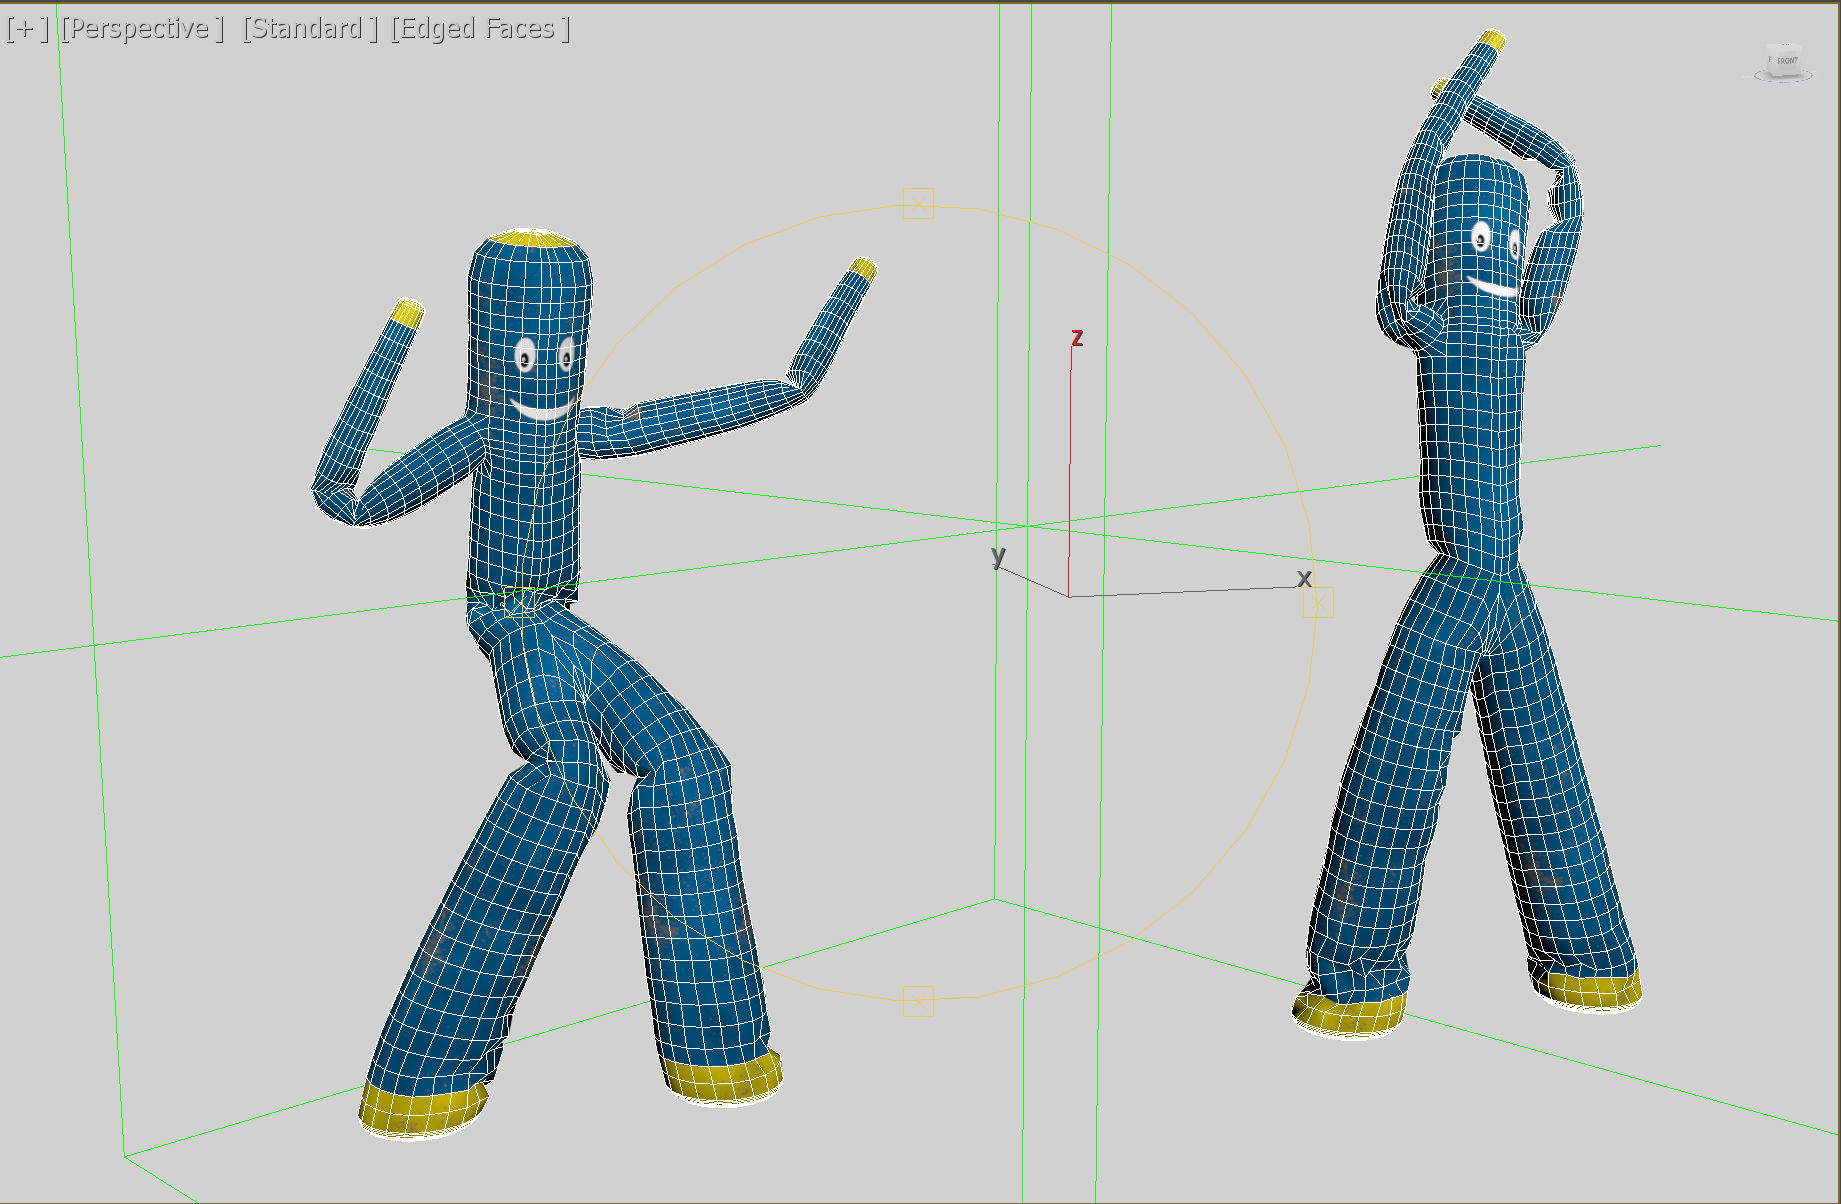Click the X axis label on the gizmo
Viewport: 1841px width, 1204px height.
1304,578
